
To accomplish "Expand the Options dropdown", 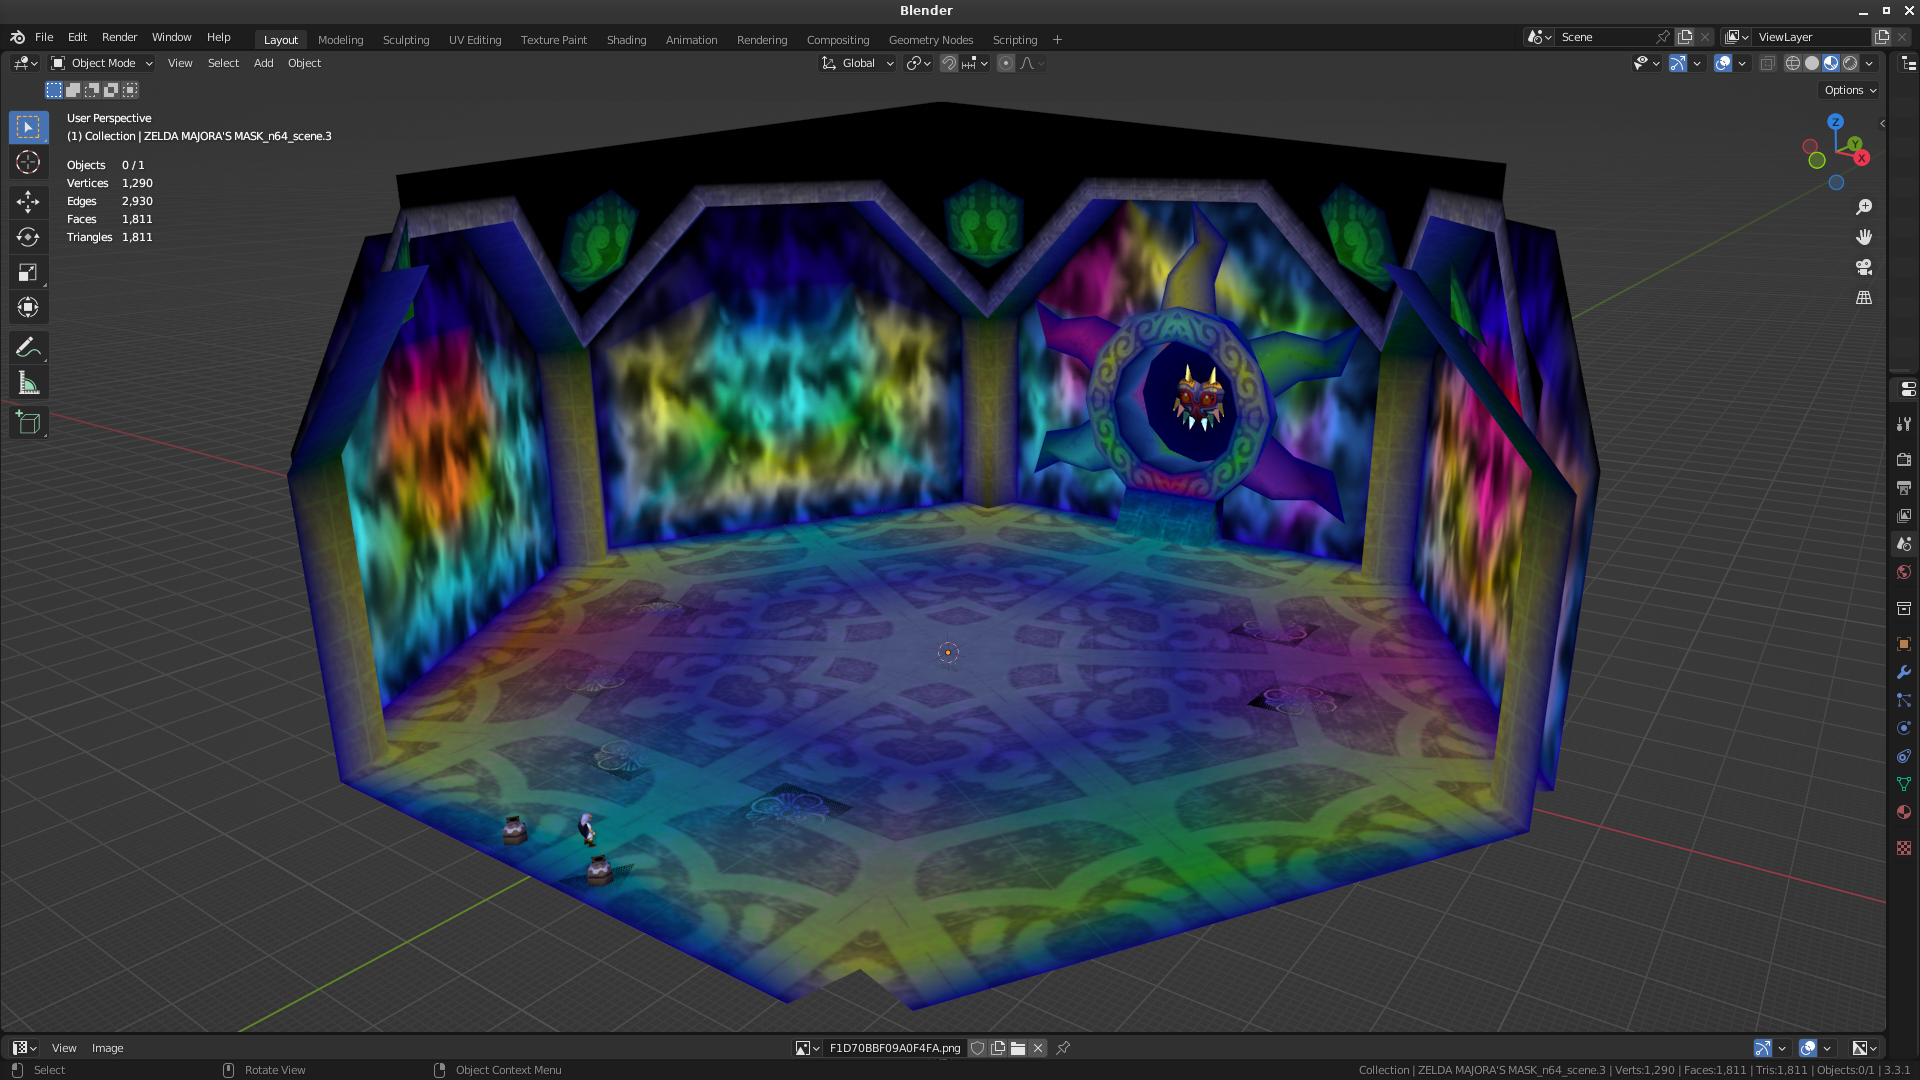I will (x=1849, y=90).
